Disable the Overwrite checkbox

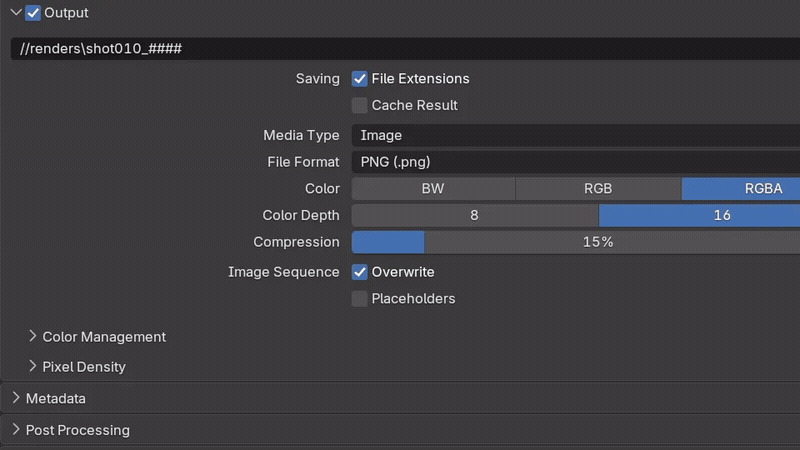360,272
